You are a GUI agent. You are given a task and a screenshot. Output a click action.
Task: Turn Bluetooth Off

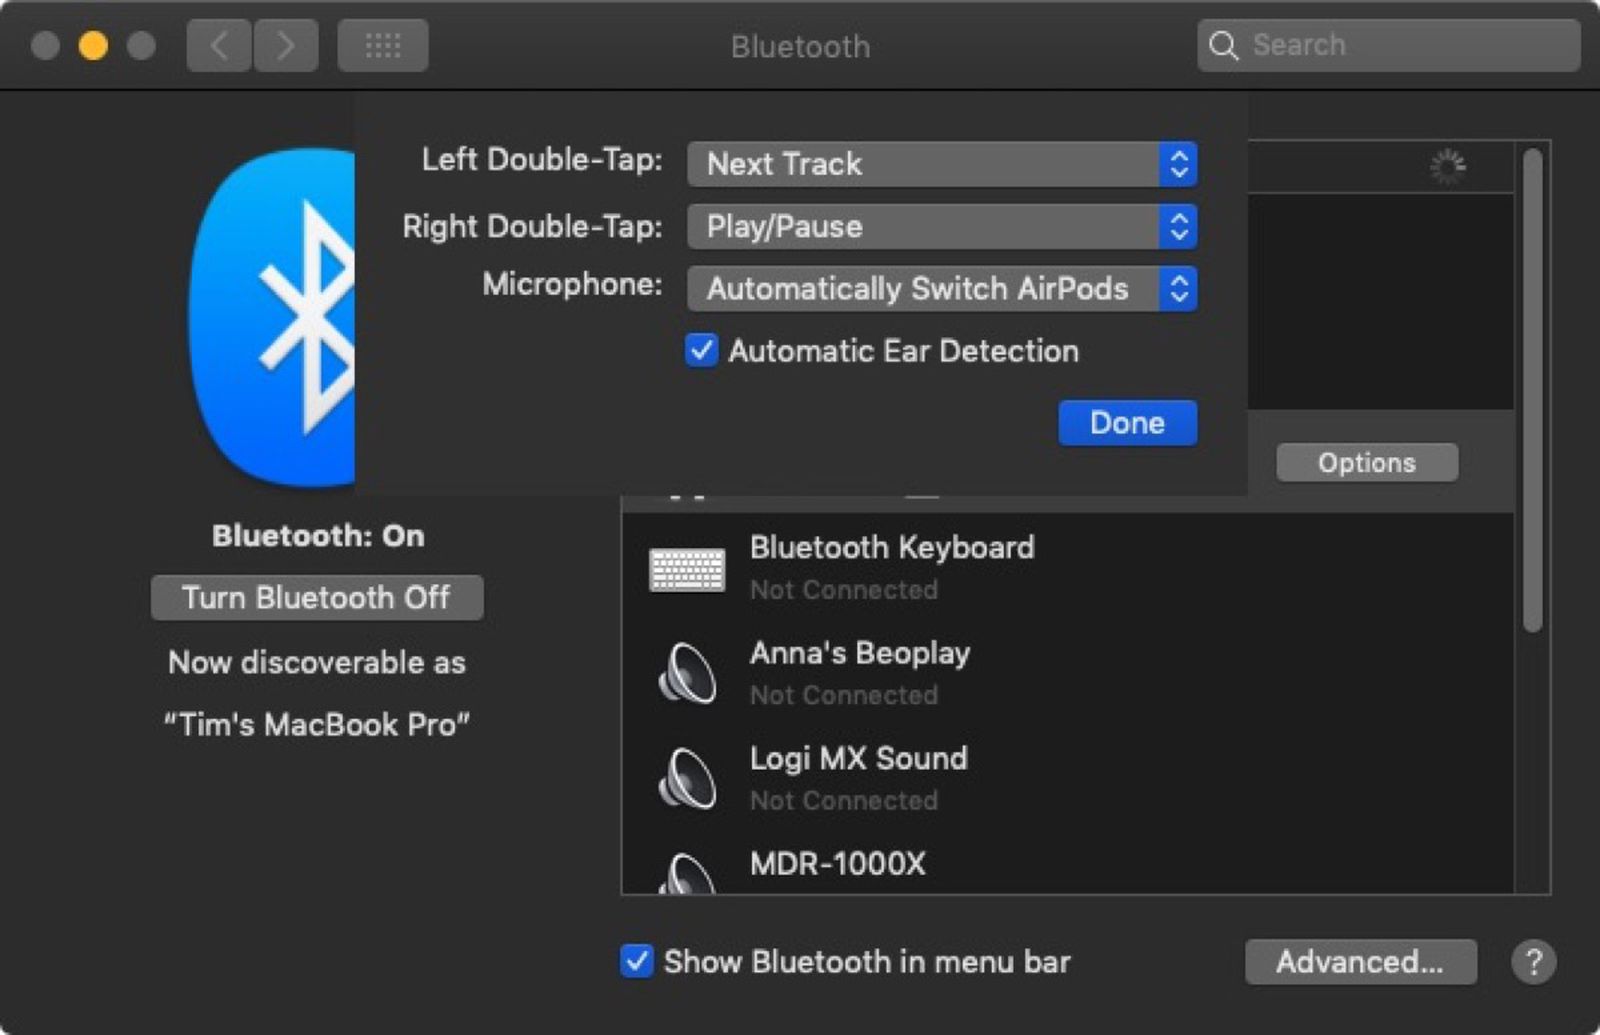coord(316,597)
